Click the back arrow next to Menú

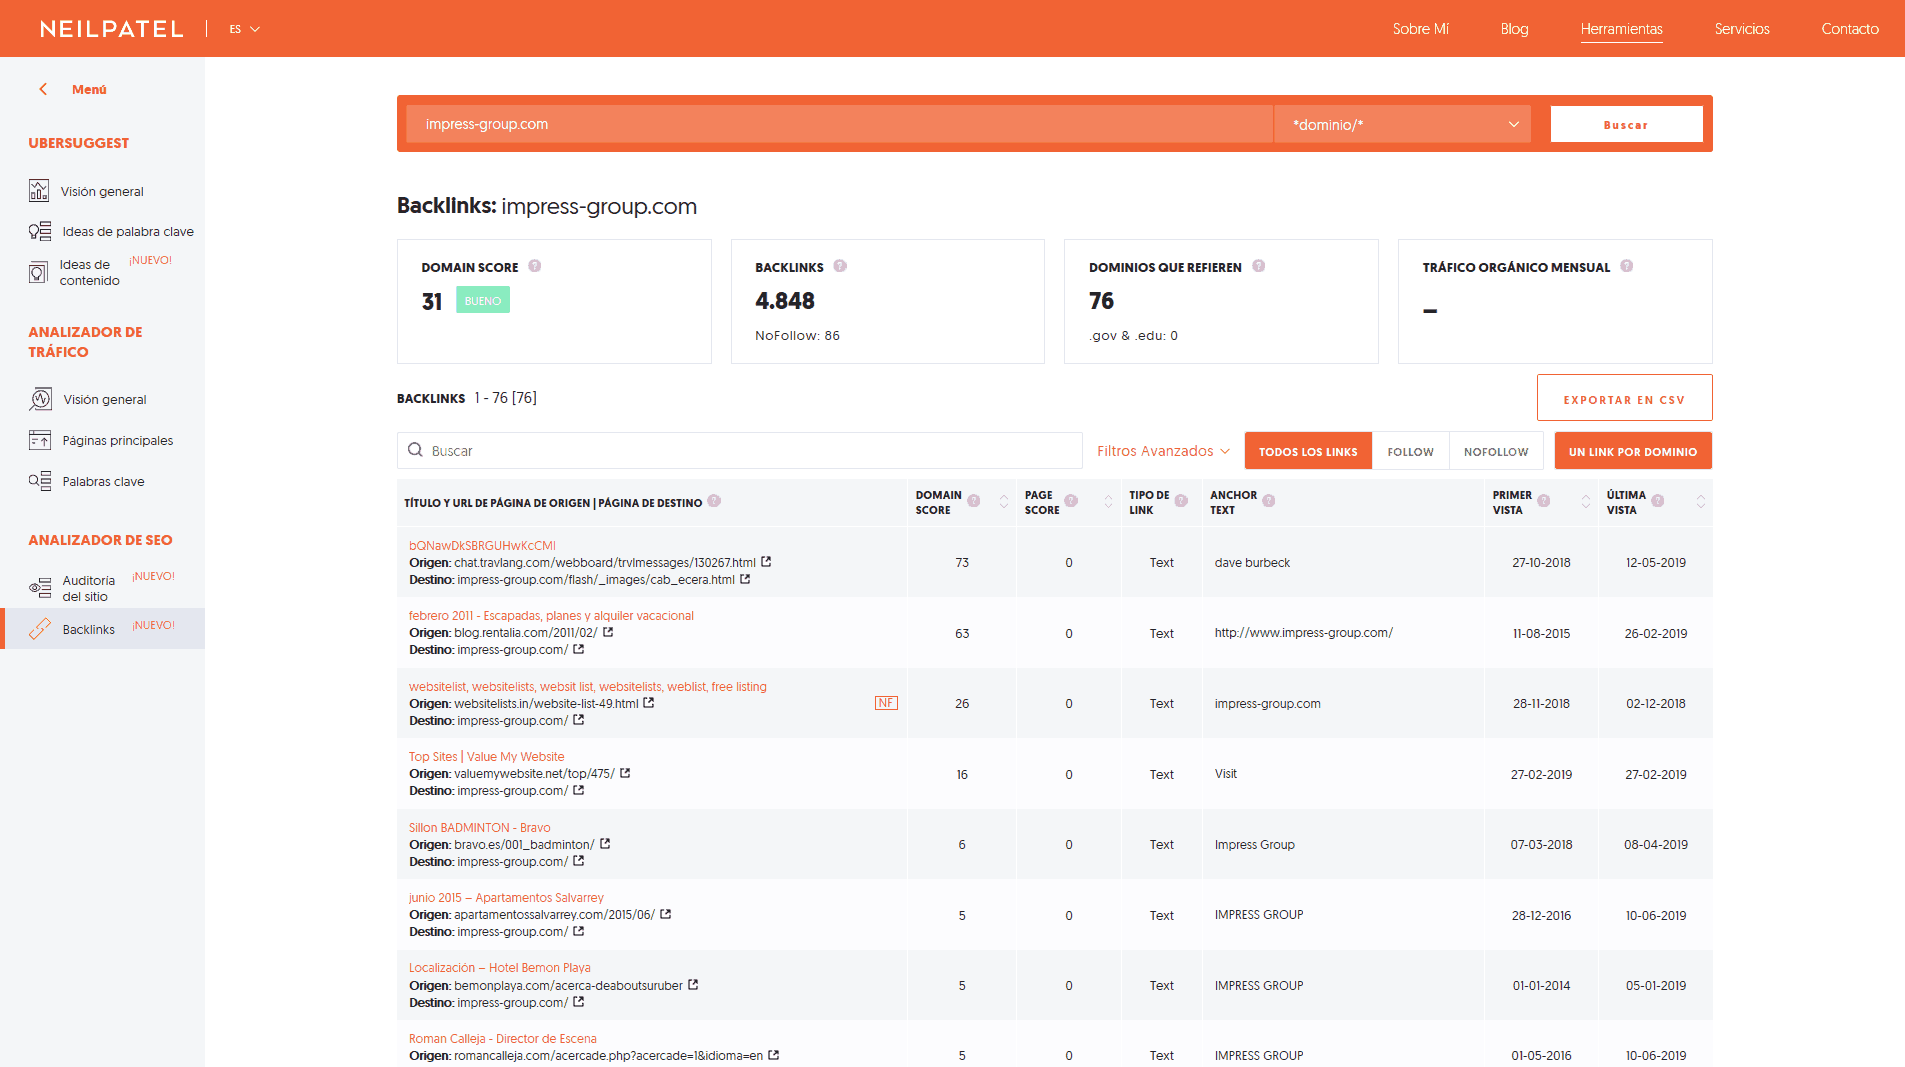click(x=43, y=89)
